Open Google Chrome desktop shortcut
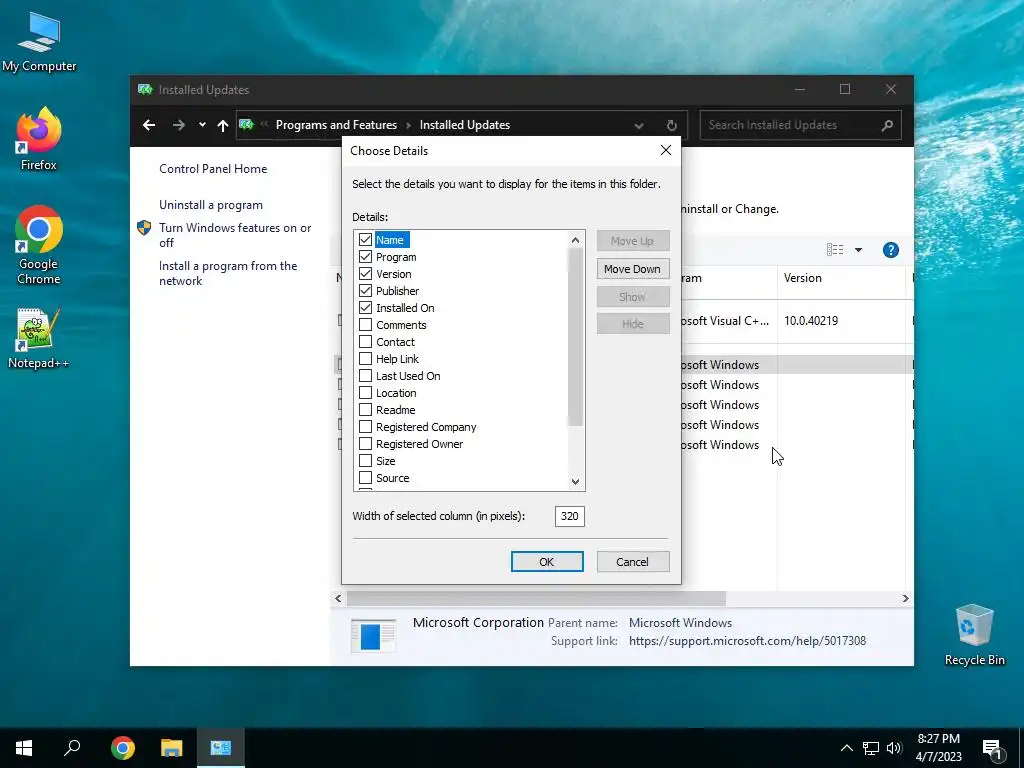Viewport: 1024px width, 768px height. pos(39,245)
